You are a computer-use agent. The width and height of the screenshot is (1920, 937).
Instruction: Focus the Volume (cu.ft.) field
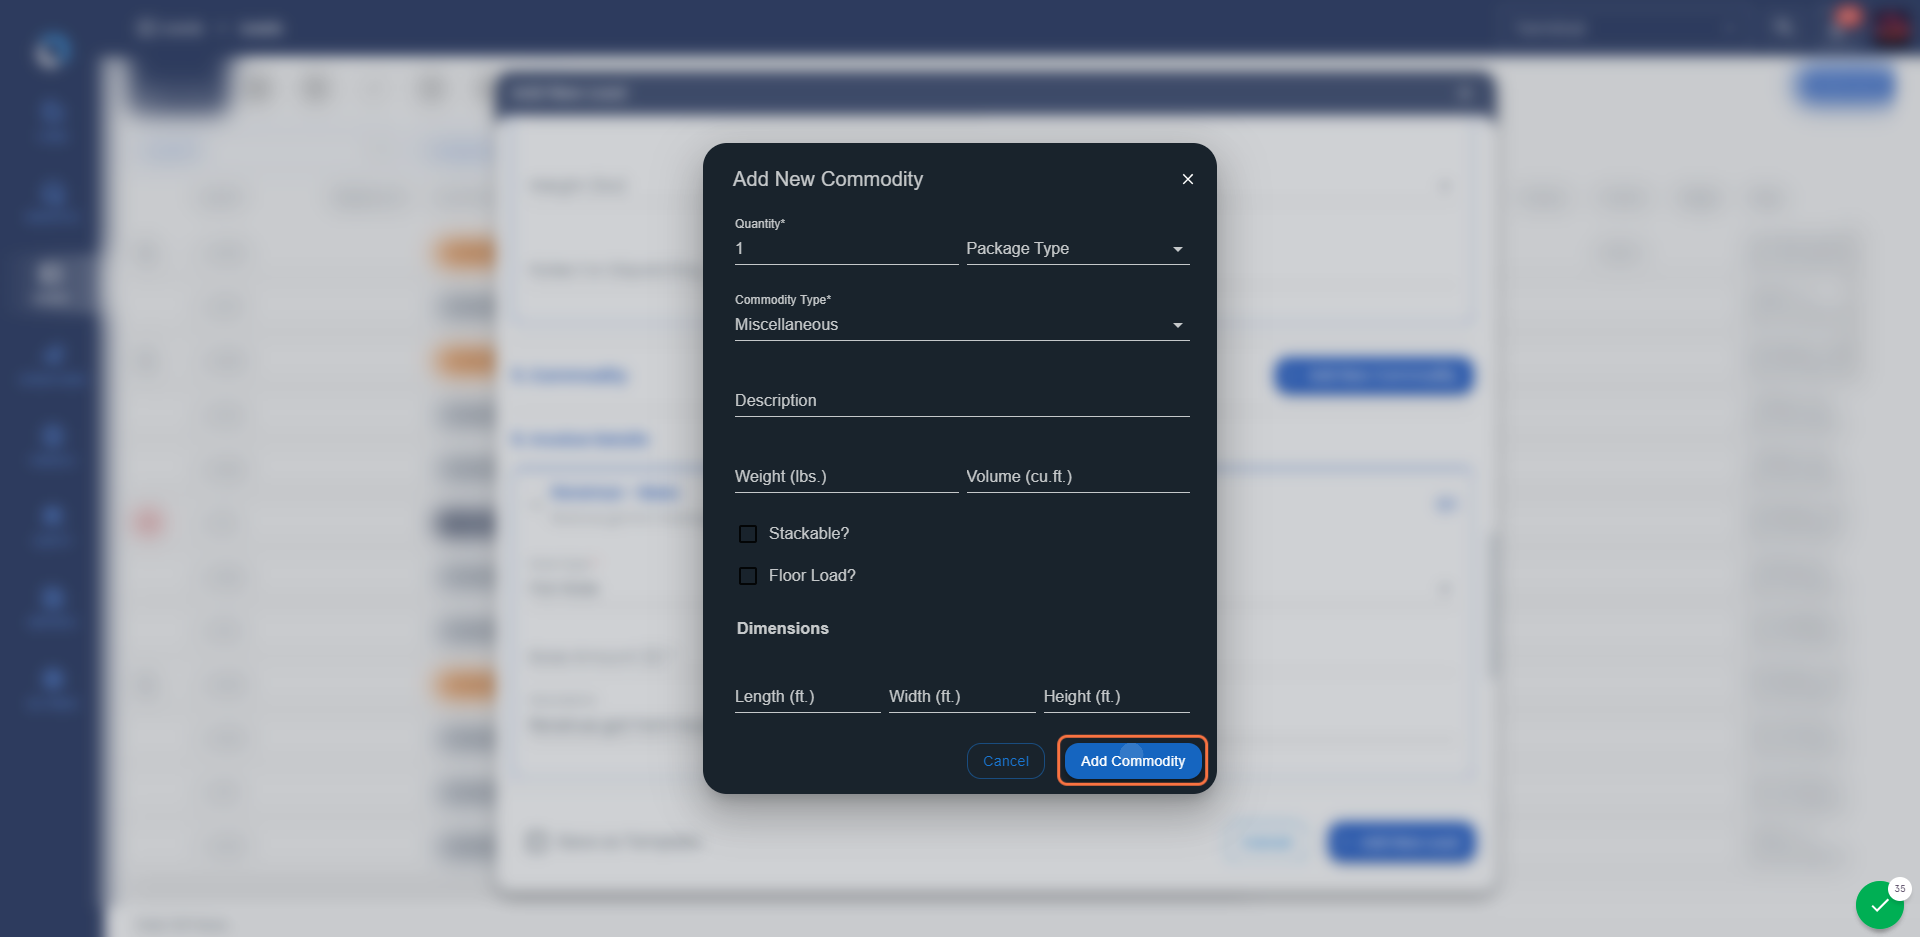pyautogui.click(x=1078, y=477)
